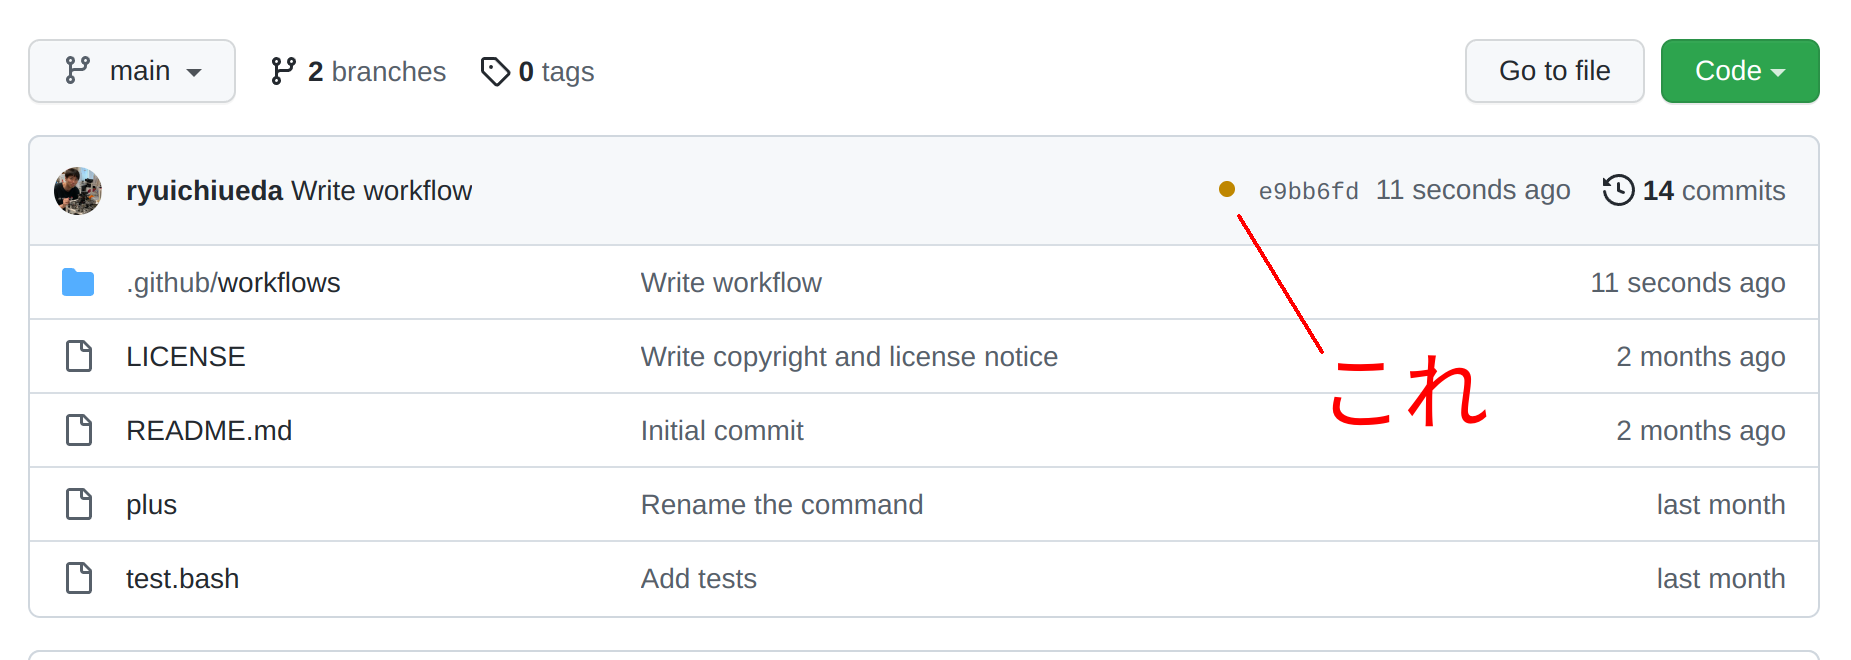Open the main branch selector
Screen dimensions: 1851x660
click(131, 70)
